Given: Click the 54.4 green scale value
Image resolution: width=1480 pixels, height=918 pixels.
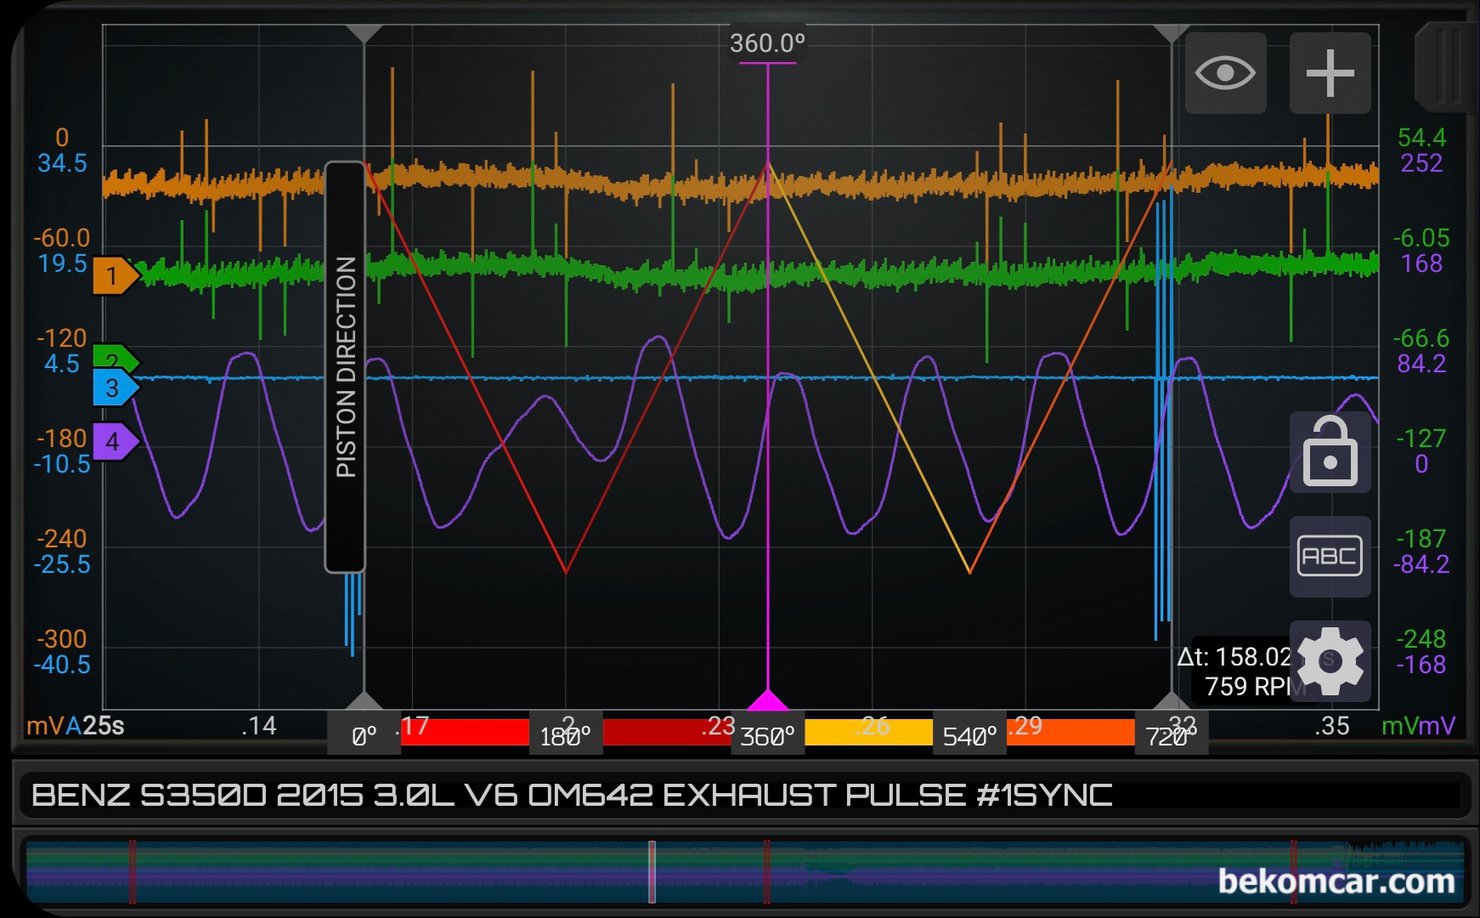Looking at the screenshot, I should (1422, 138).
